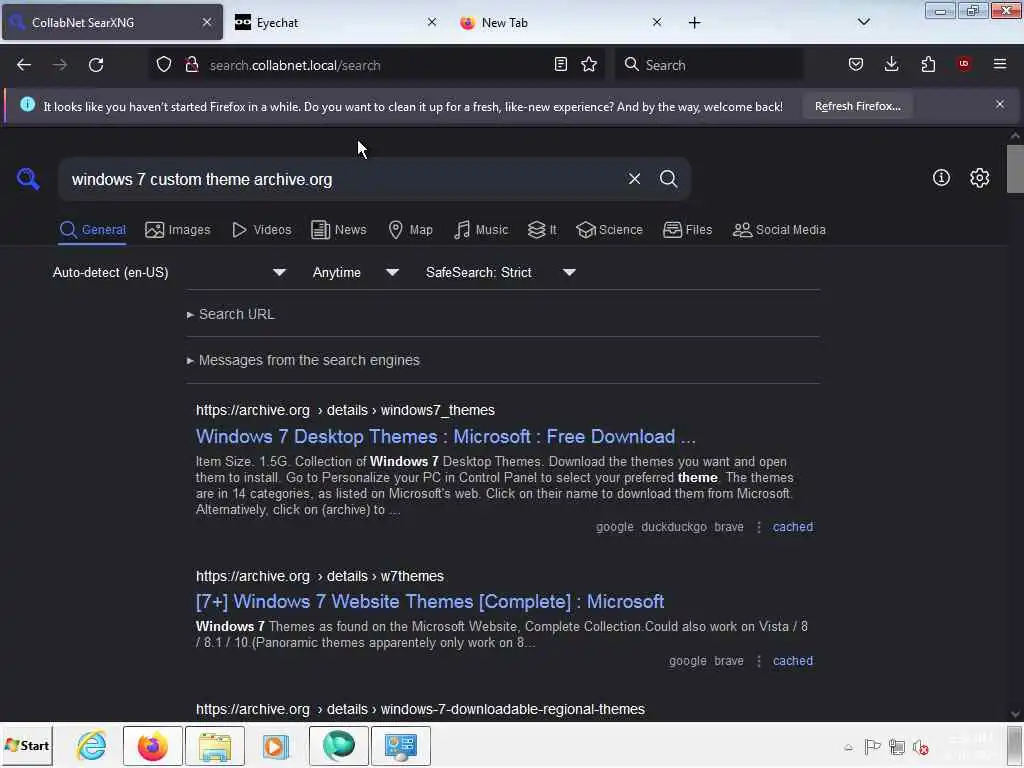
Task: Close the CollabNet SearXNG tab
Action: 206,22
